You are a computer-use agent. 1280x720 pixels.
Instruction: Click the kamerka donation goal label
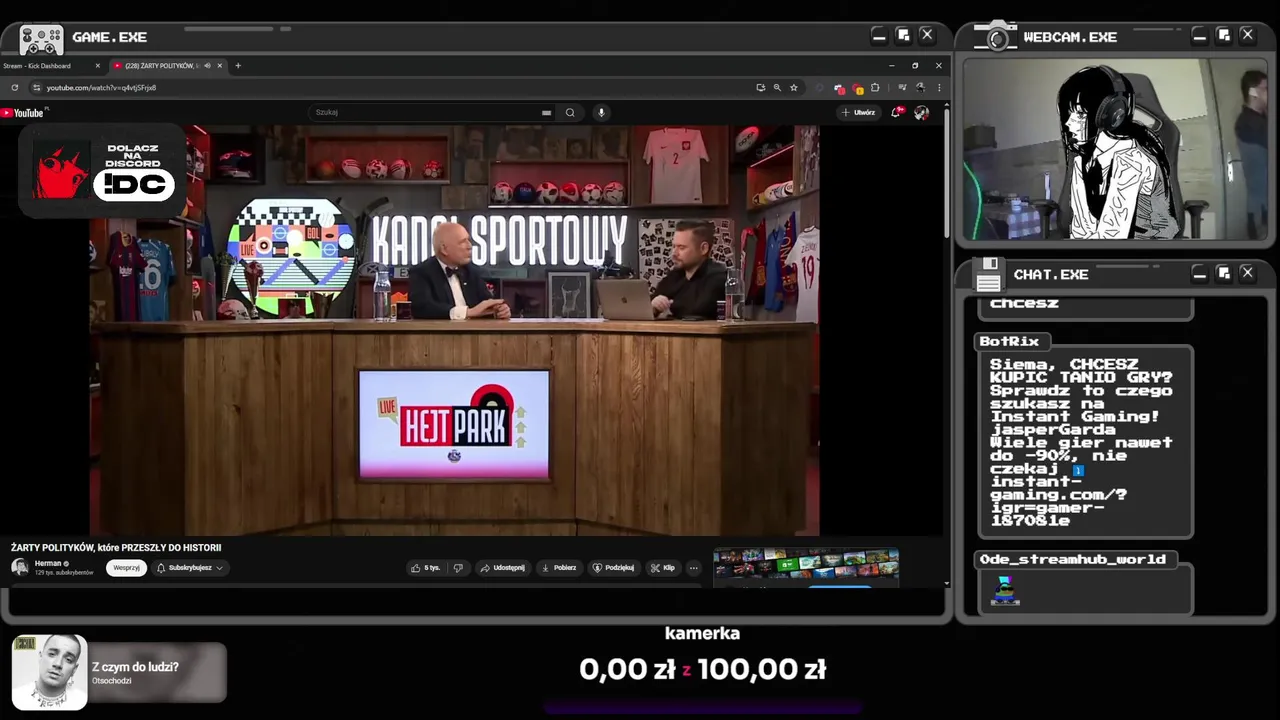[x=702, y=633]
